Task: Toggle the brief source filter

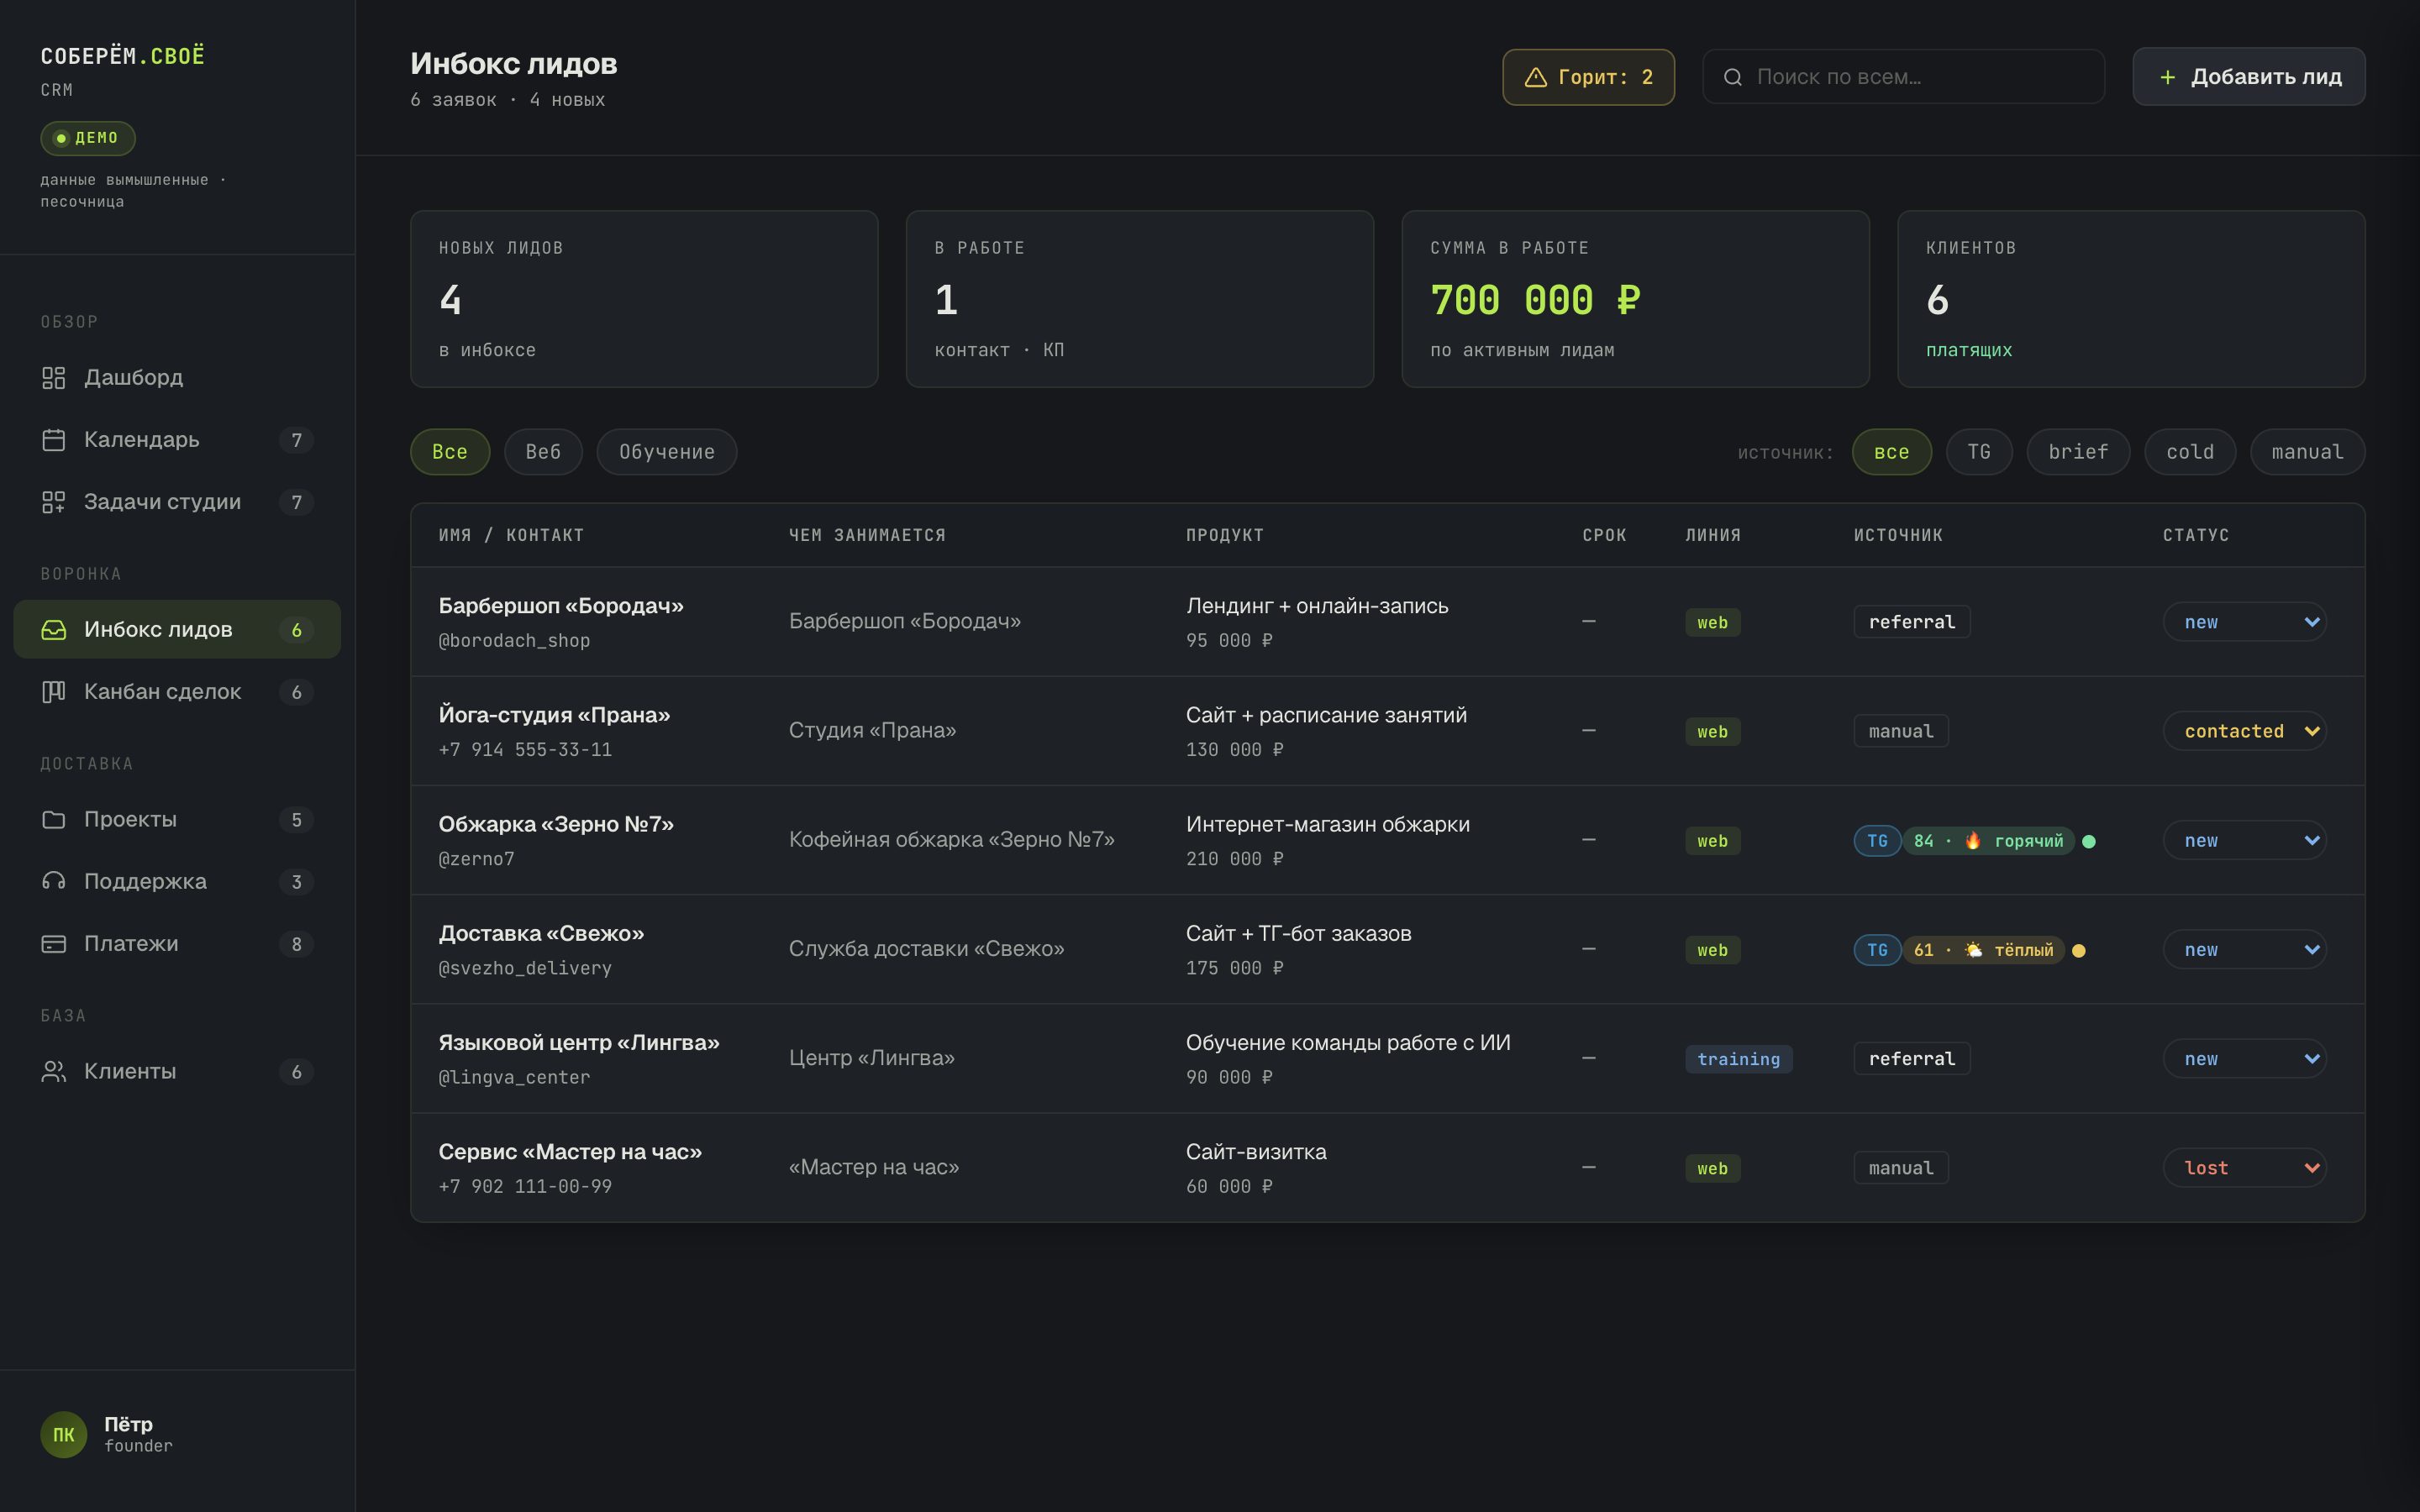Action: (2078, 452)
